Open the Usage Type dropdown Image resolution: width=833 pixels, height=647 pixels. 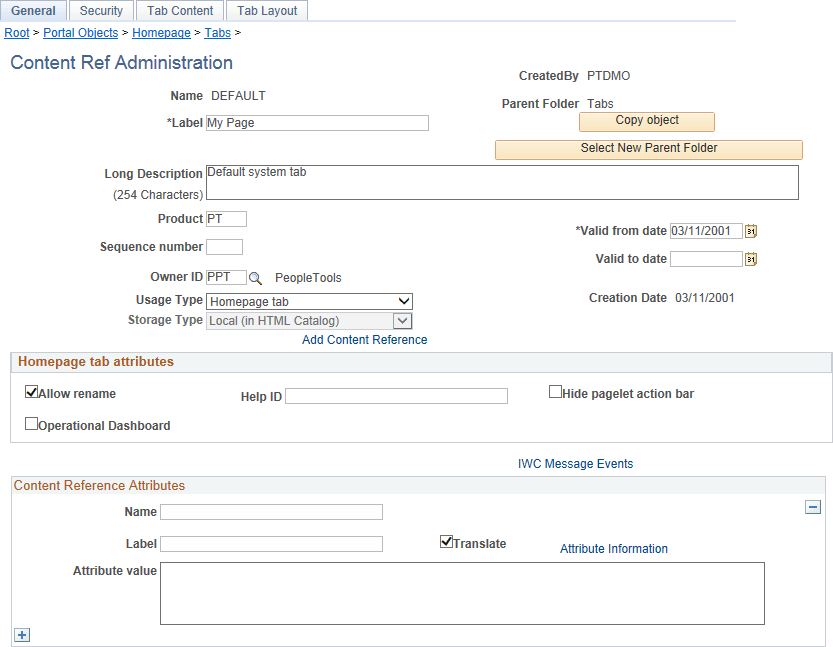pyautogui.click(x=406, y=301)
